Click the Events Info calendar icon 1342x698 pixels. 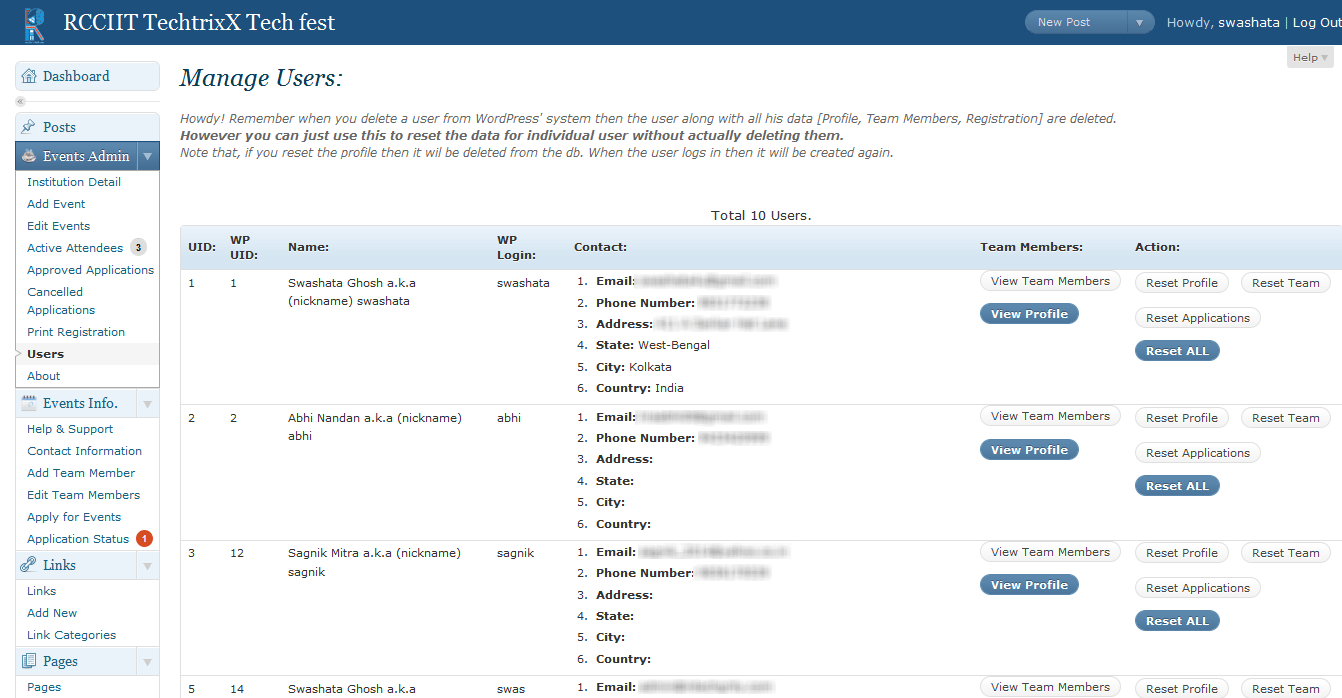point(29,403)
